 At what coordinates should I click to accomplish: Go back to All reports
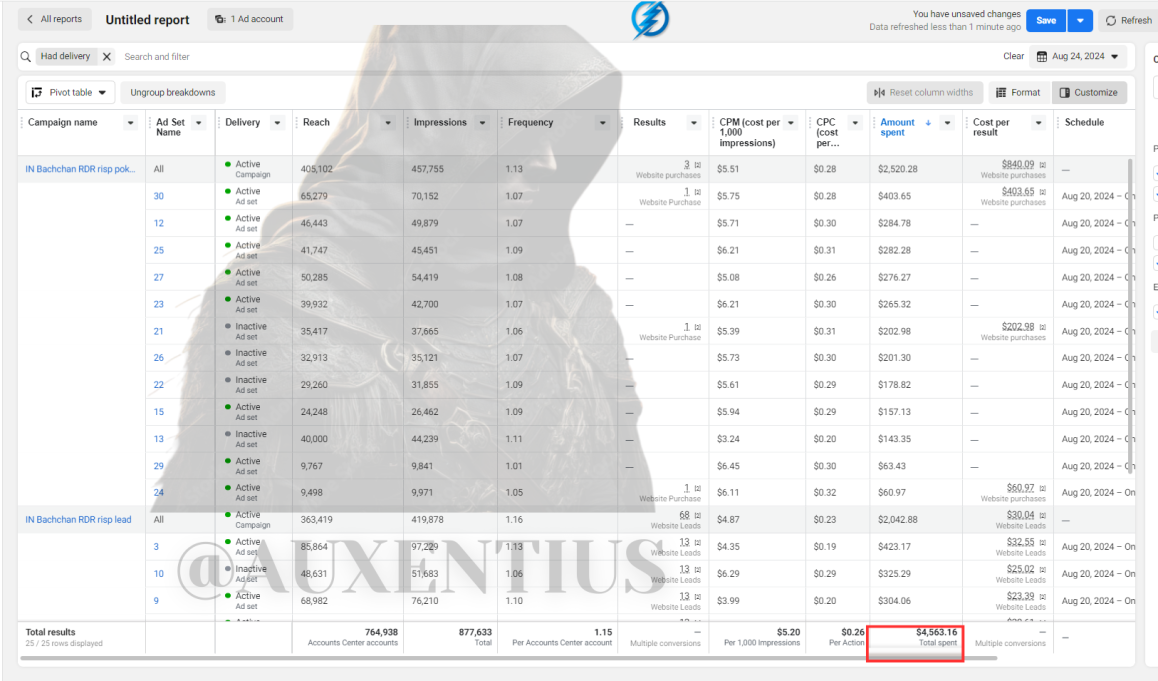(x=55, y=19)
